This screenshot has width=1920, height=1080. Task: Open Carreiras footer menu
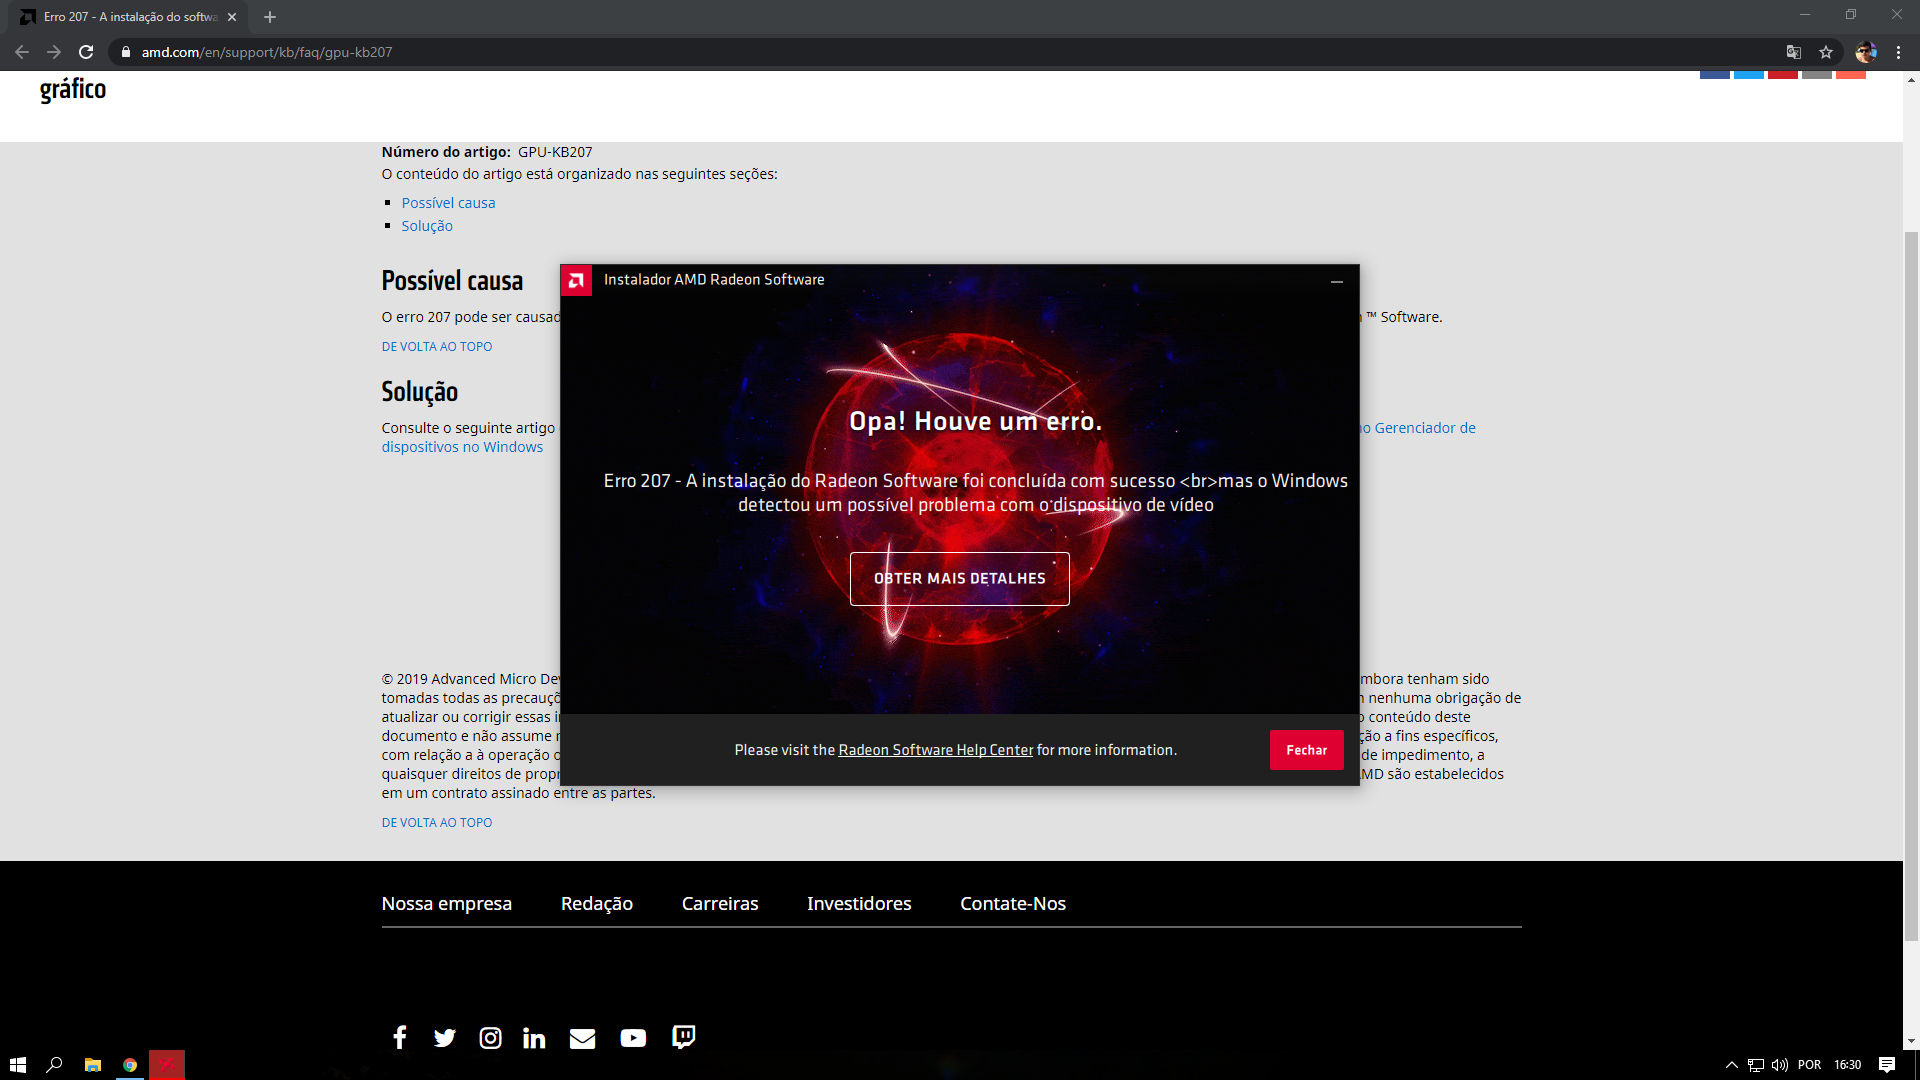click(x=720, y=904)
